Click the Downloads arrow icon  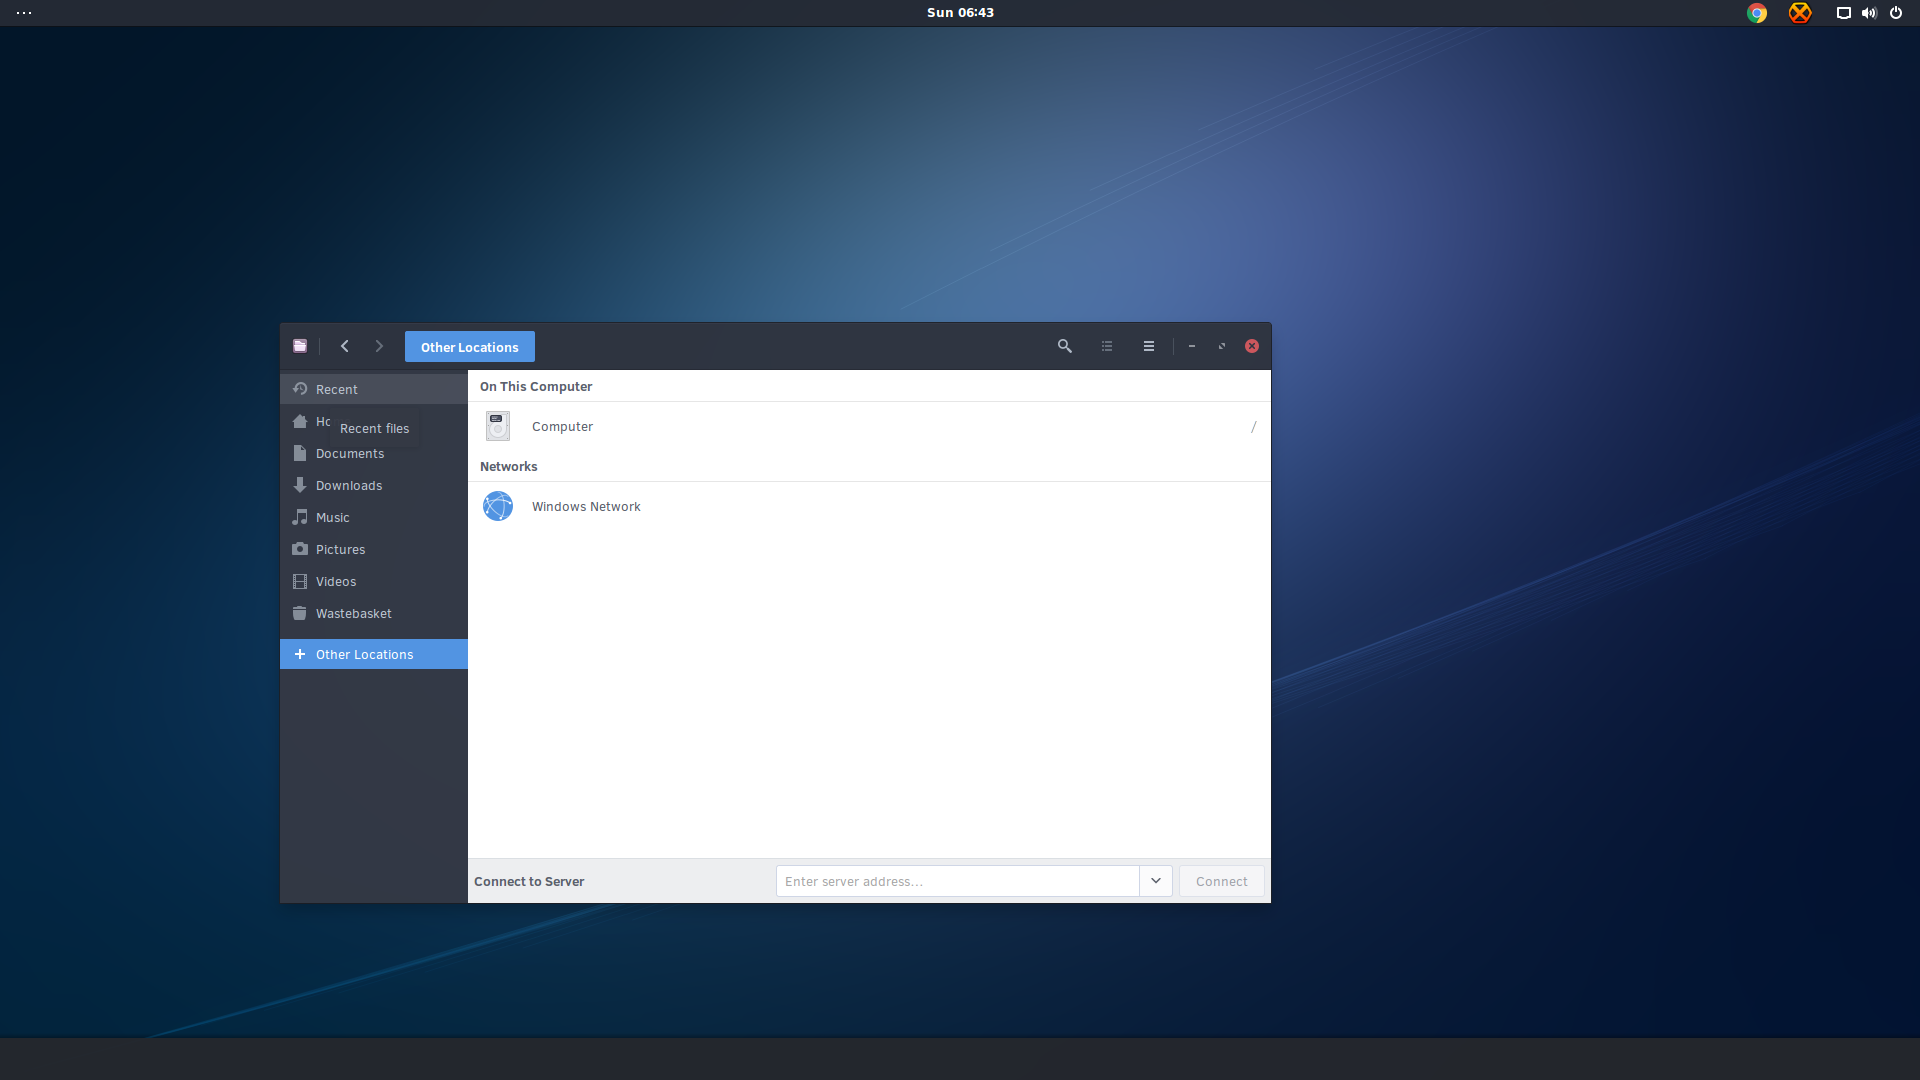(300, 485)
